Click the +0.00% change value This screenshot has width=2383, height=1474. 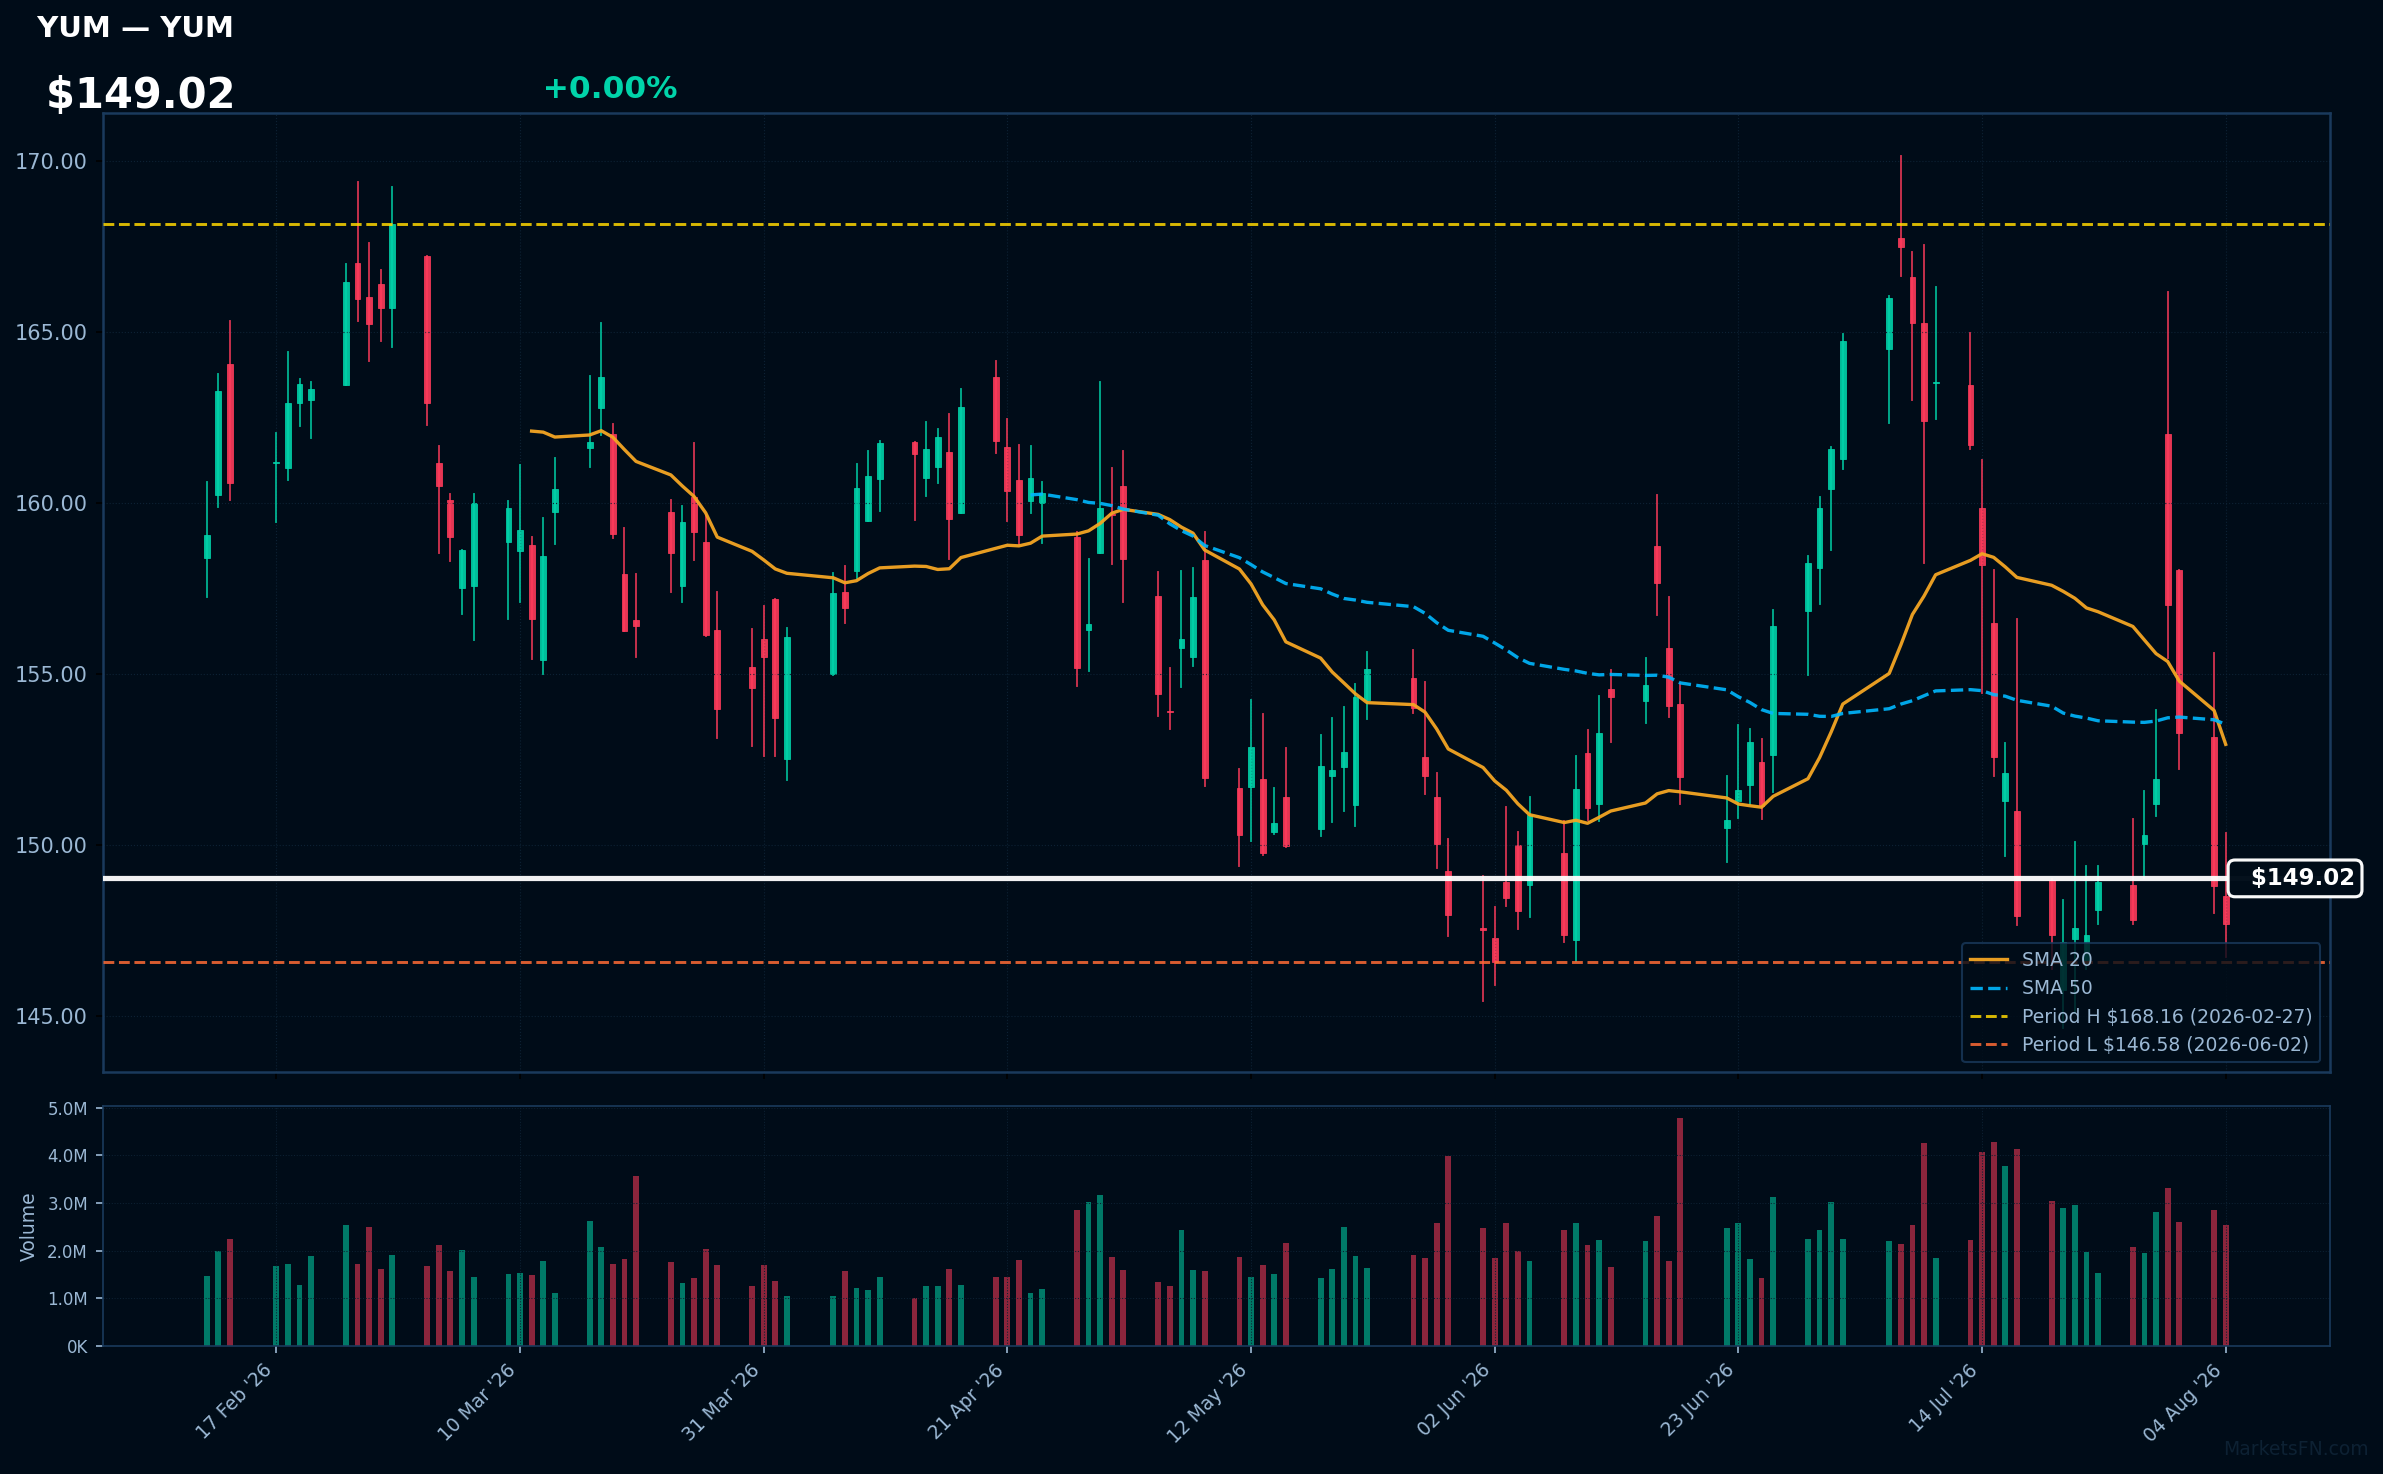(610, 88)
